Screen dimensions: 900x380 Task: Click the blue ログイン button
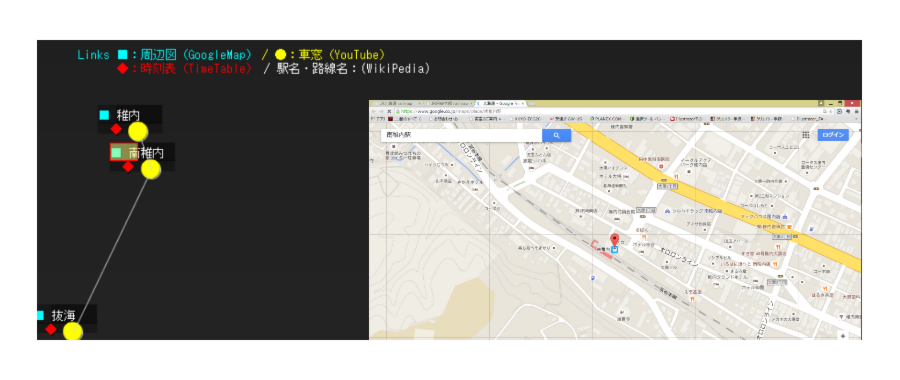[833, 135]
